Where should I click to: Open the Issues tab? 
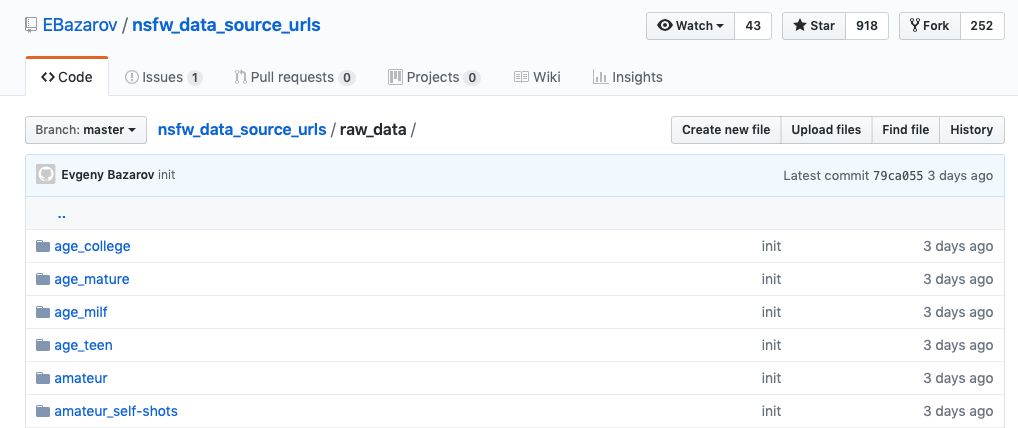click(x=163, y=77)
